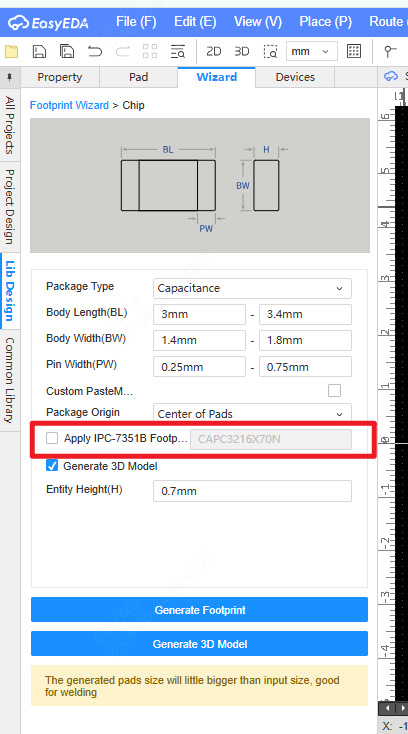Click the Undo arrow icon

tap(95, 51)
